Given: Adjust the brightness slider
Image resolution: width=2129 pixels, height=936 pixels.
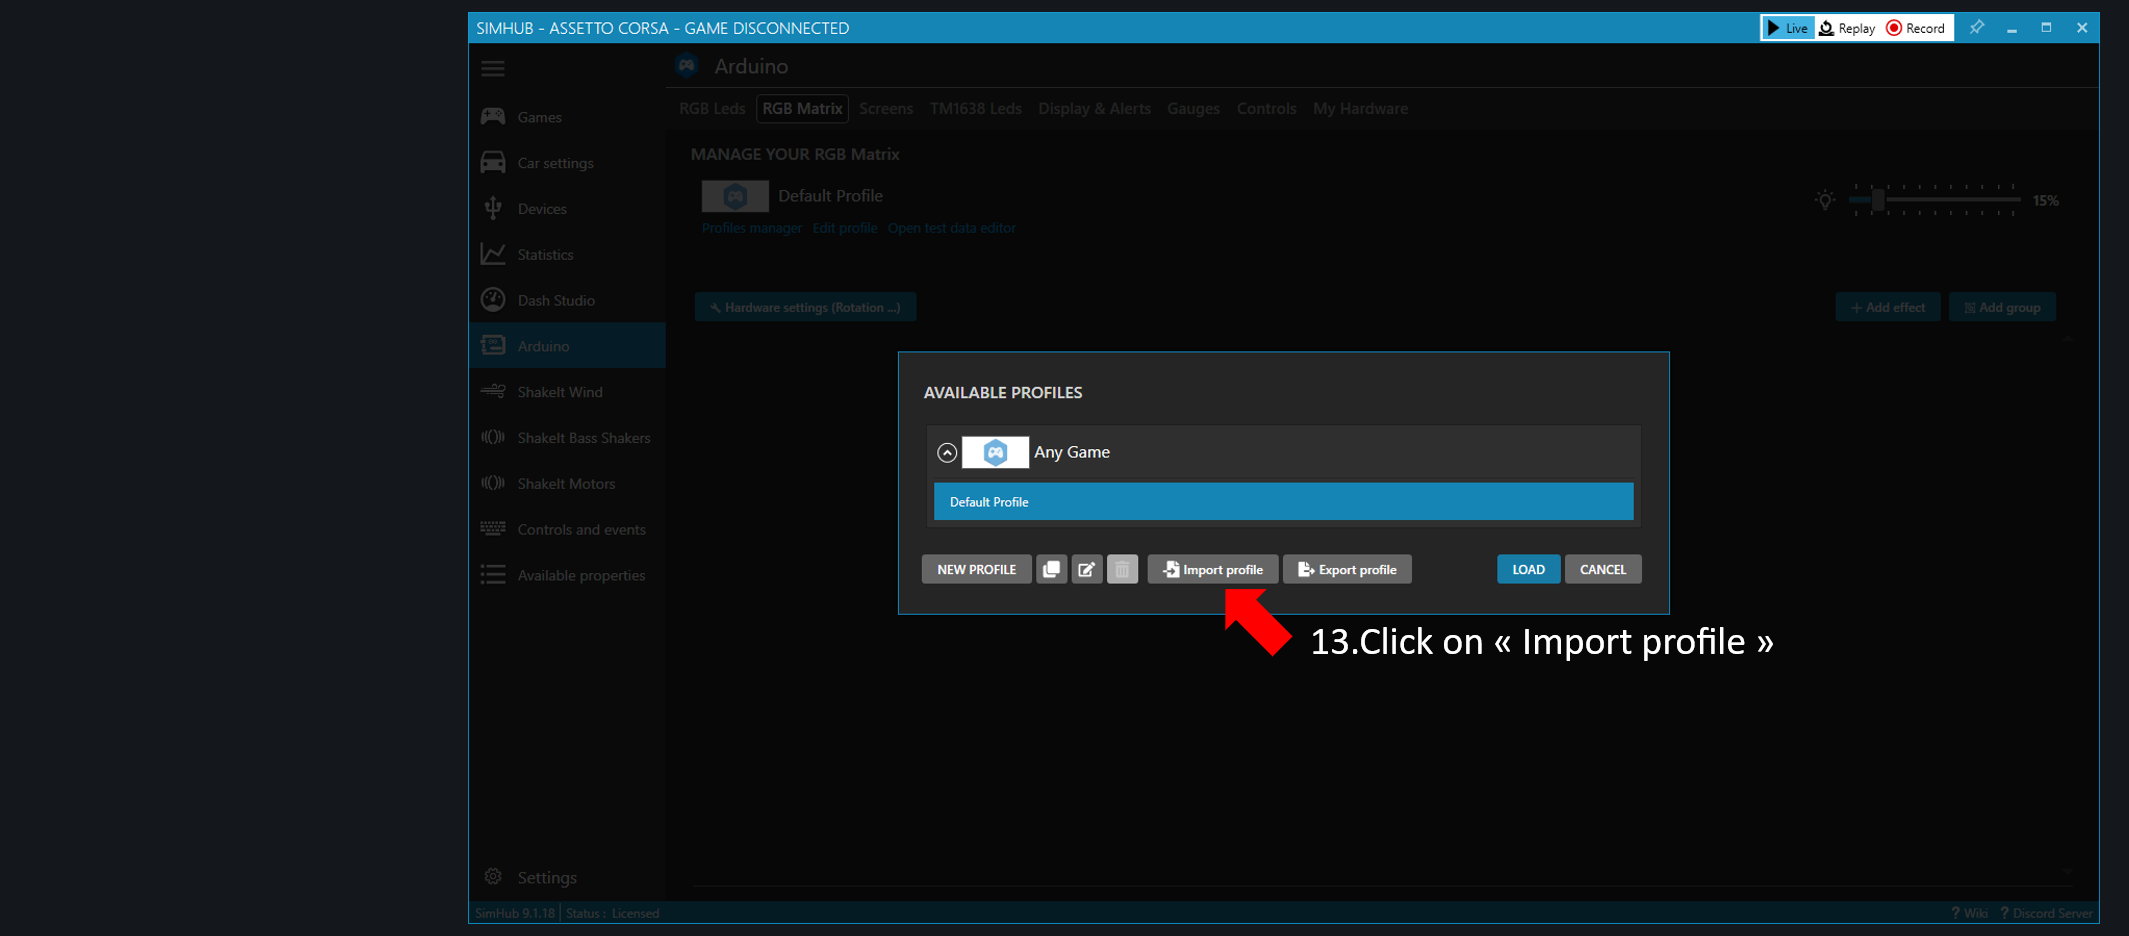Looking at the screenshot, I should 1878,200.
